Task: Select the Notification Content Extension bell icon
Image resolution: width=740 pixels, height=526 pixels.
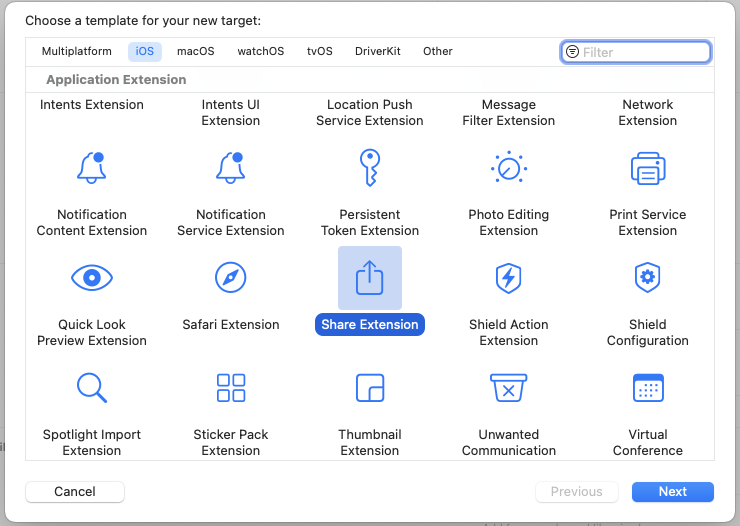Action: click(92, 168)
